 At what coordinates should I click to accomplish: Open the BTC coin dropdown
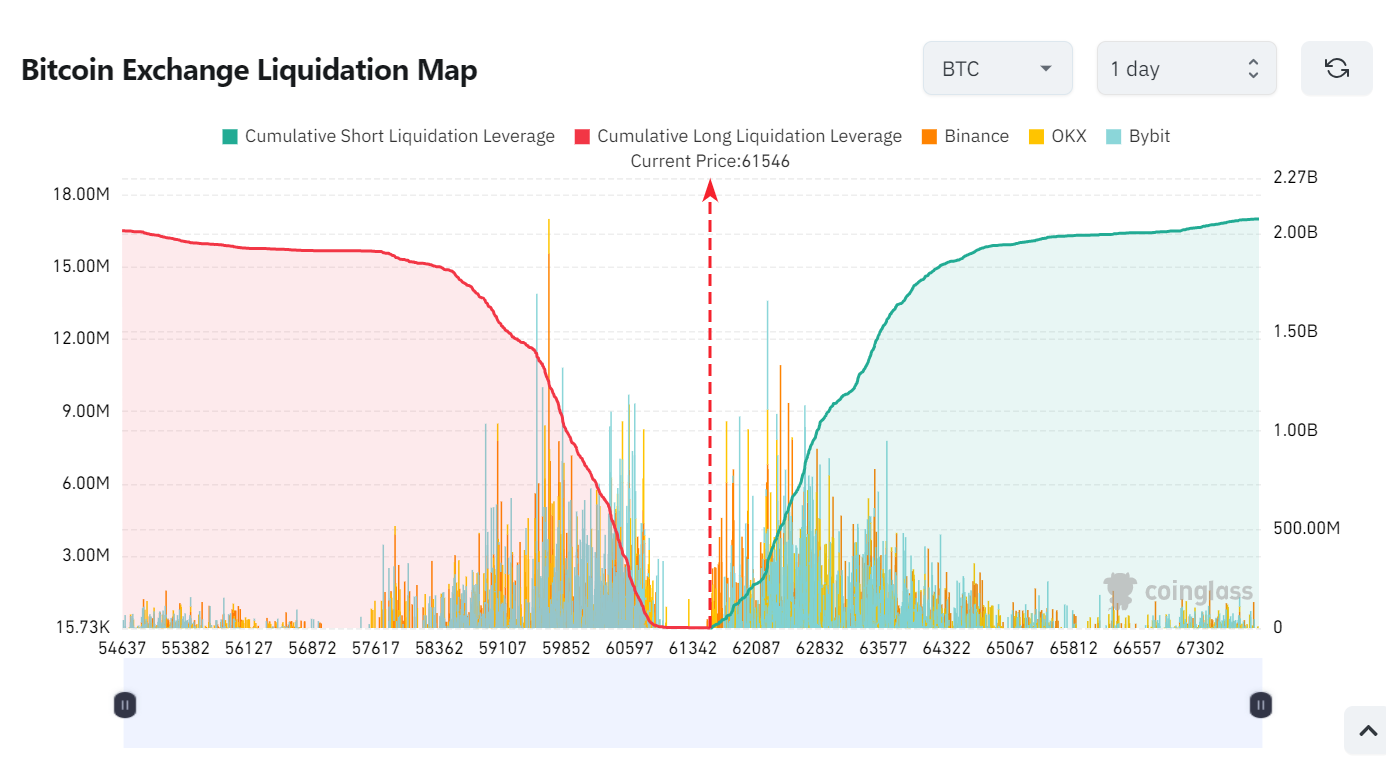[x=997, y=68]
